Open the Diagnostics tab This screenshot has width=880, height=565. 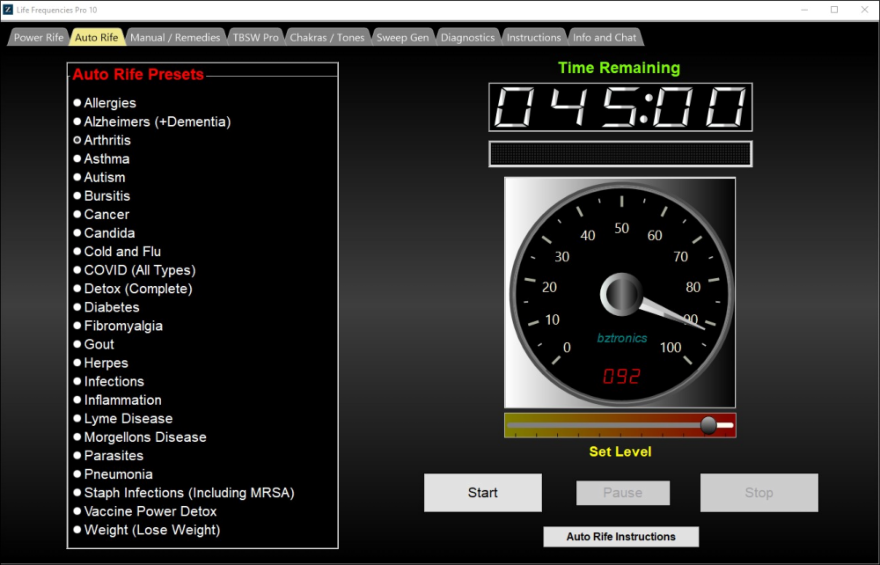tap(467, 38)
